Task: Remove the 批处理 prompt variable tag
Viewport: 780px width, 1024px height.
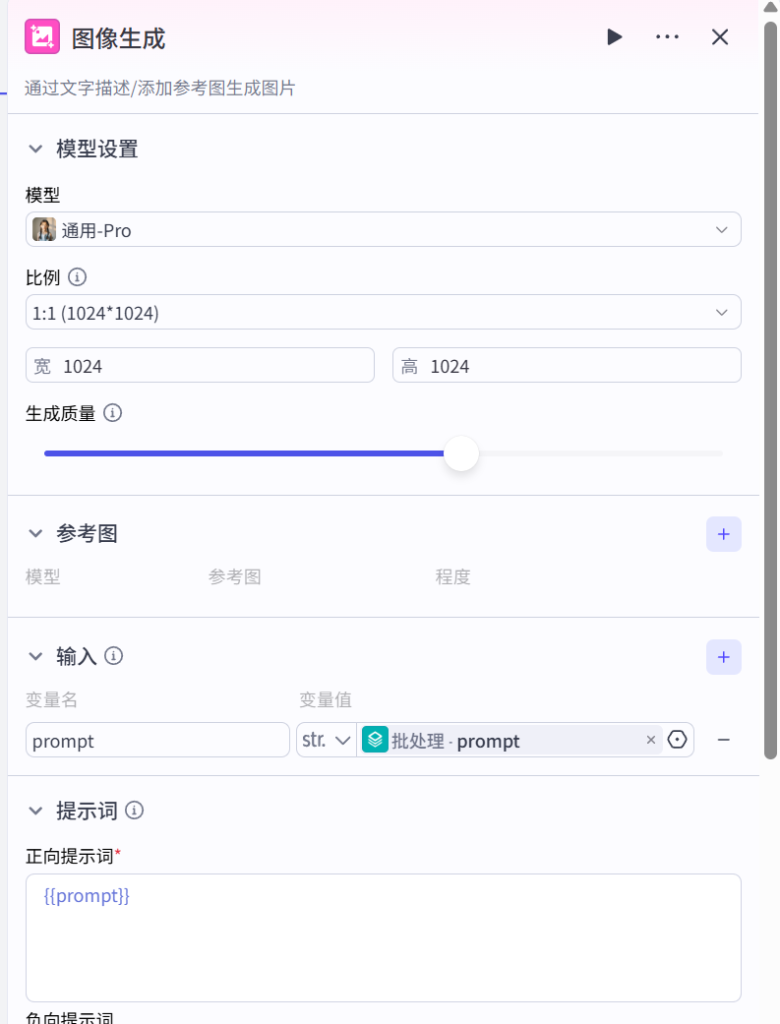Action: point(651,740)
